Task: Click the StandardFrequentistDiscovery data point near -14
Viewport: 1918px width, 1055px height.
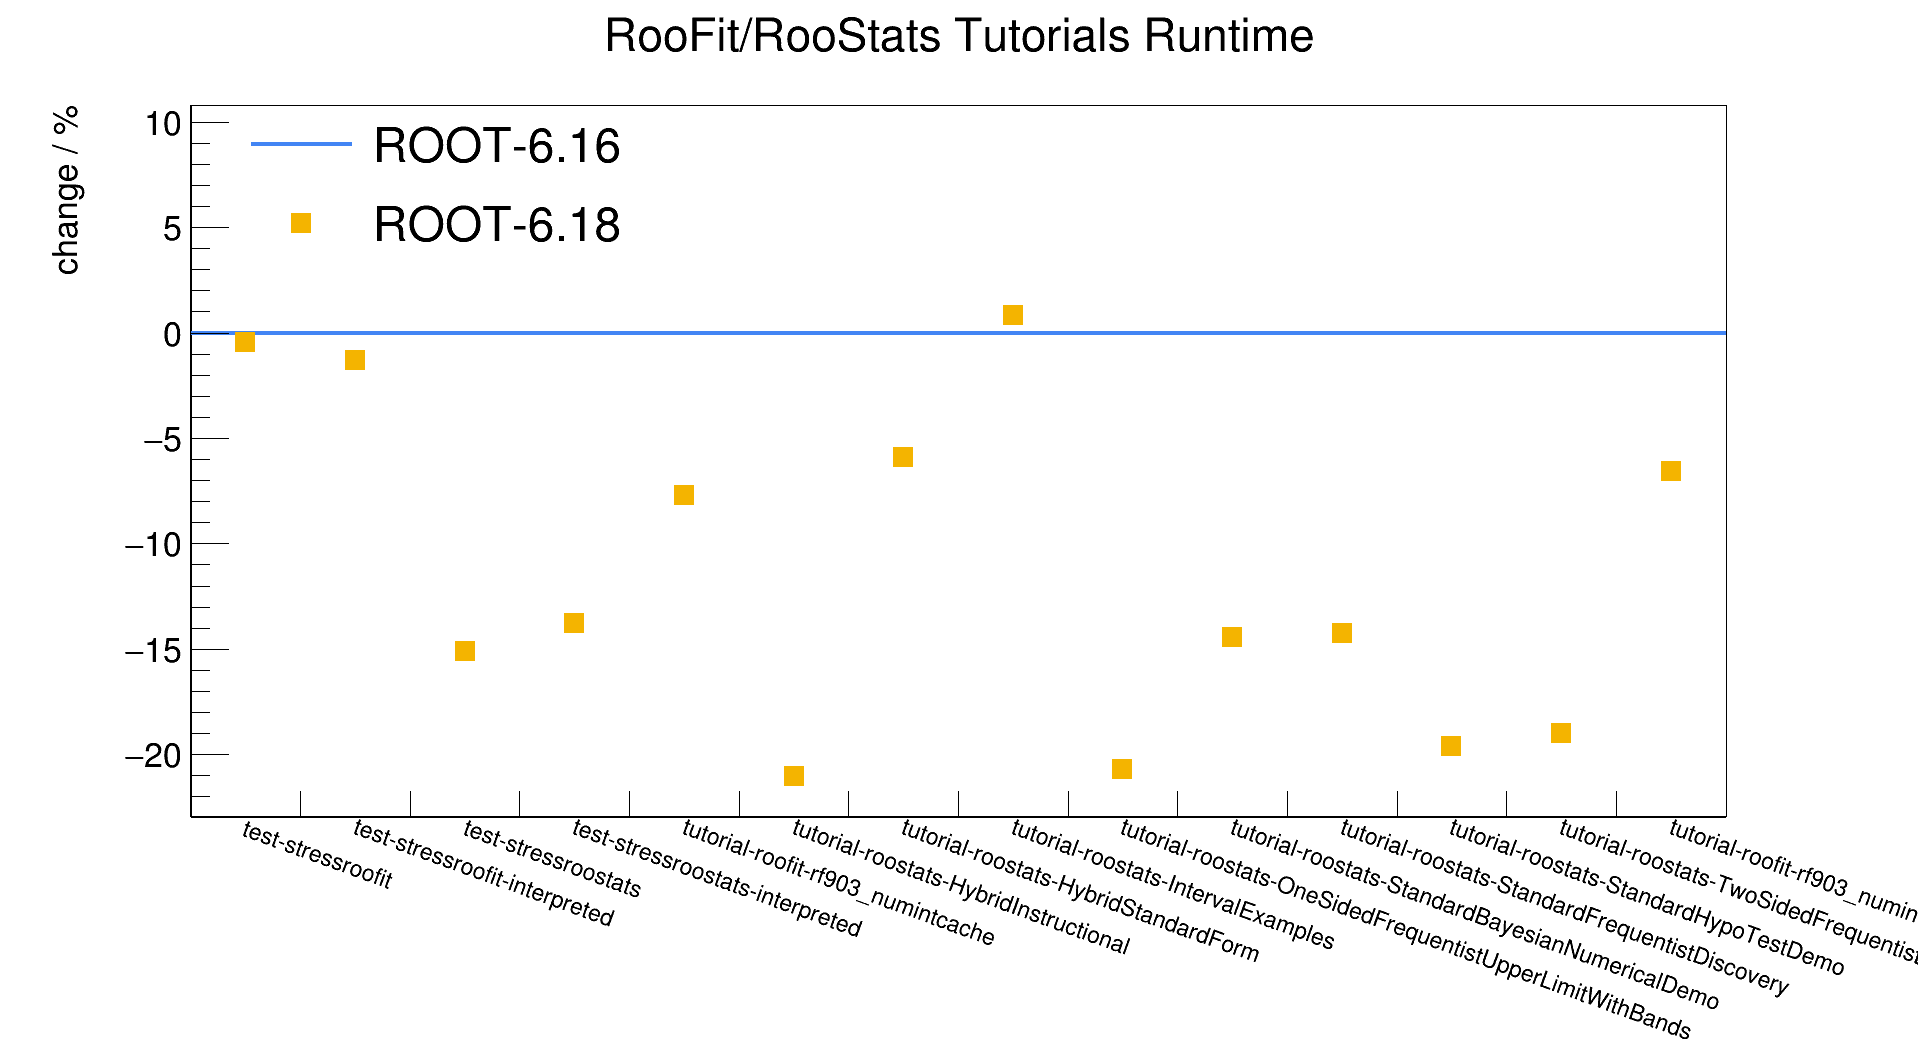Action: tap(1342, 633)
